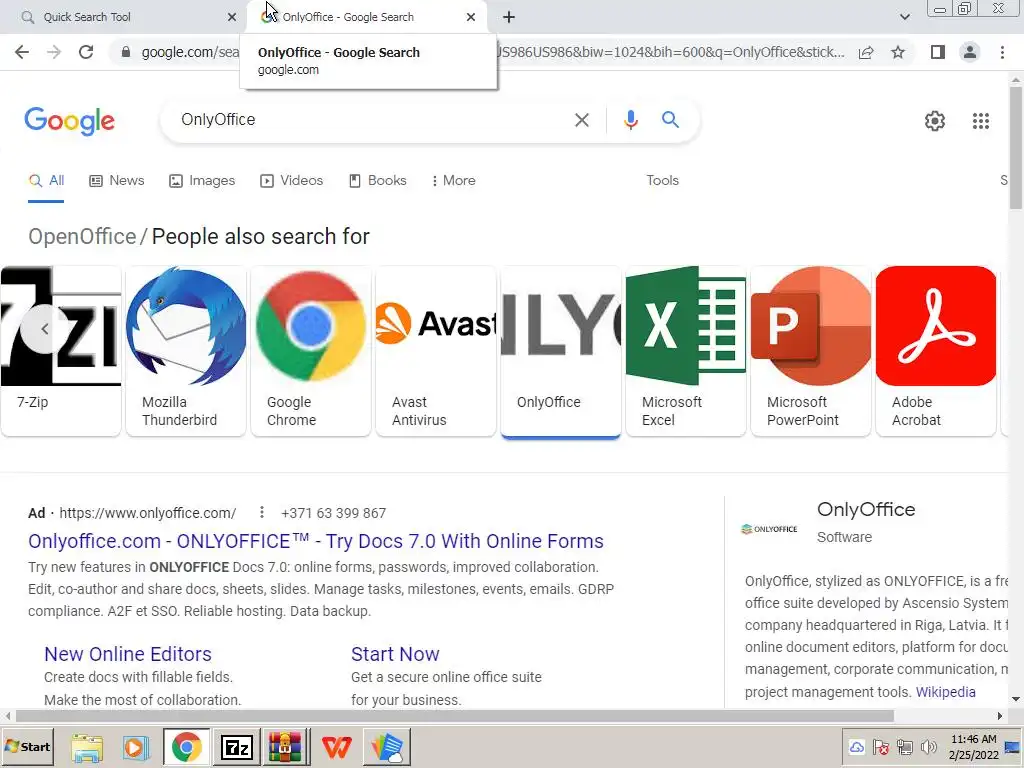Screen dimensions: 1024x768
Task: Open the Start Now sitelink
Action: pos(395,654)
